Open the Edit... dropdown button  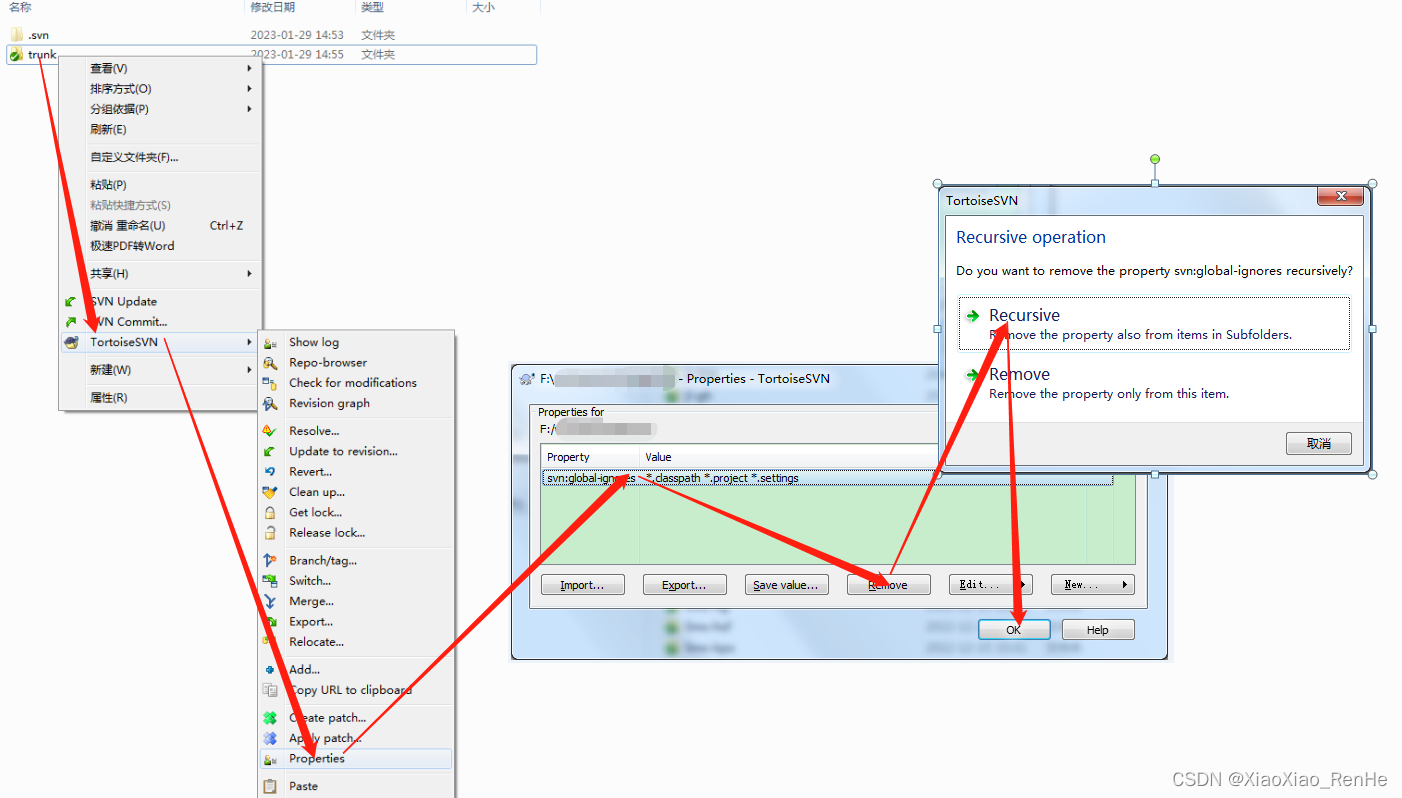(991, 585)
